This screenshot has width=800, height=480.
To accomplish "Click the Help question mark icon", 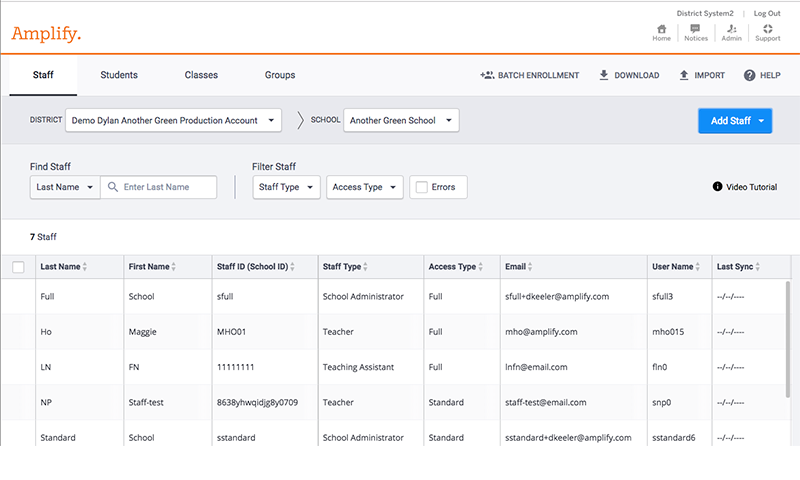I will [749, 75].
